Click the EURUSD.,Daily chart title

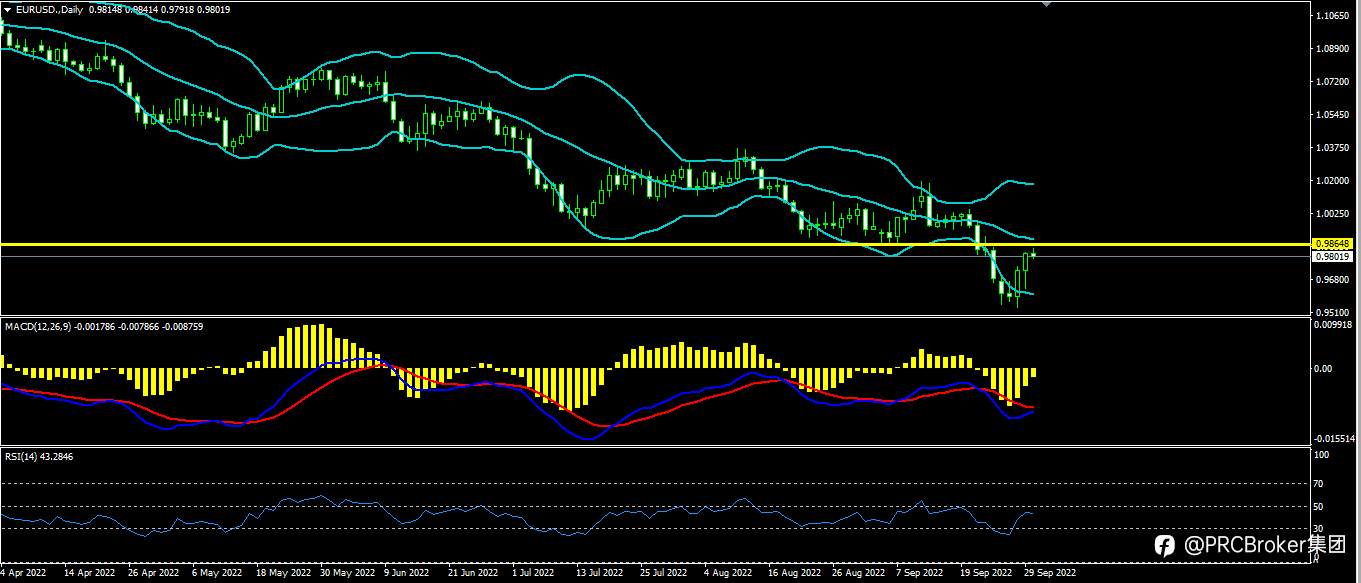pos(49,9)
